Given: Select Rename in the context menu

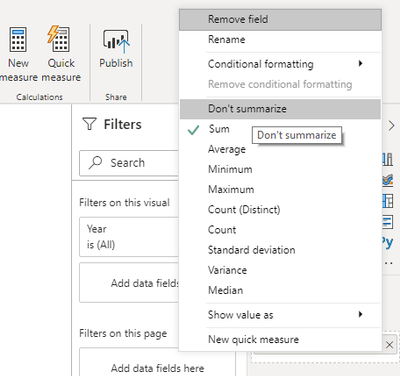Looking at the screenshot, I should [280, 40].
